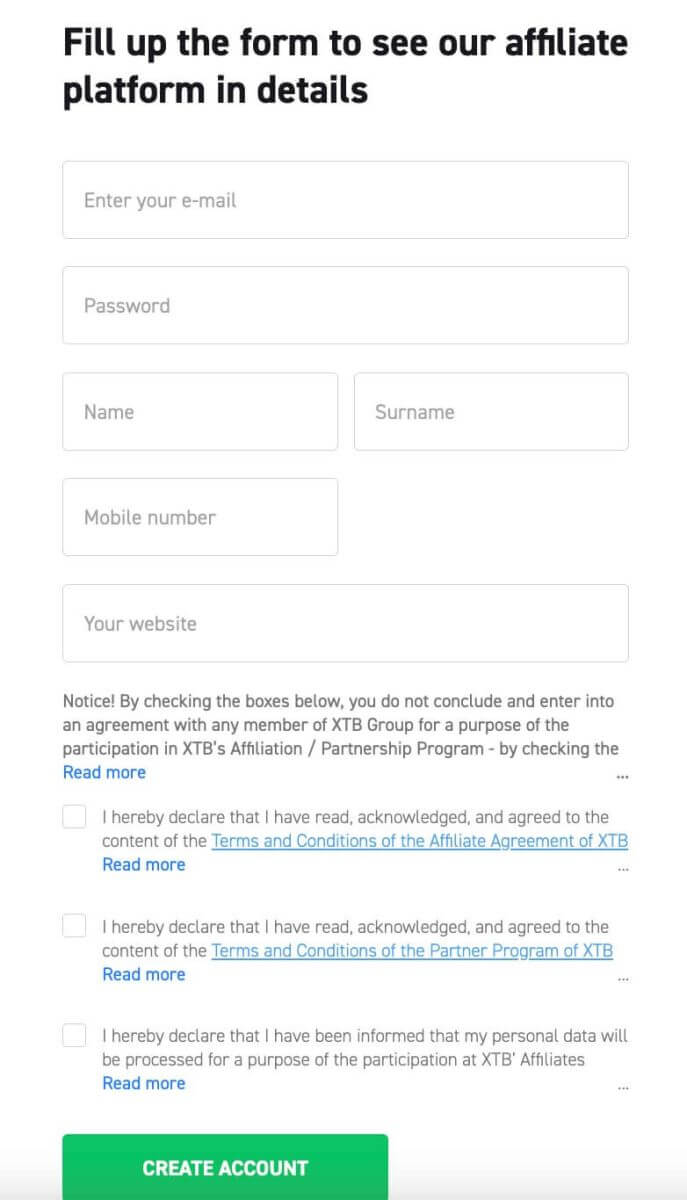Check the Affiliate Agreement declaration checkbox
Viewport: 687px width, 1200px height.
point(74,816)
